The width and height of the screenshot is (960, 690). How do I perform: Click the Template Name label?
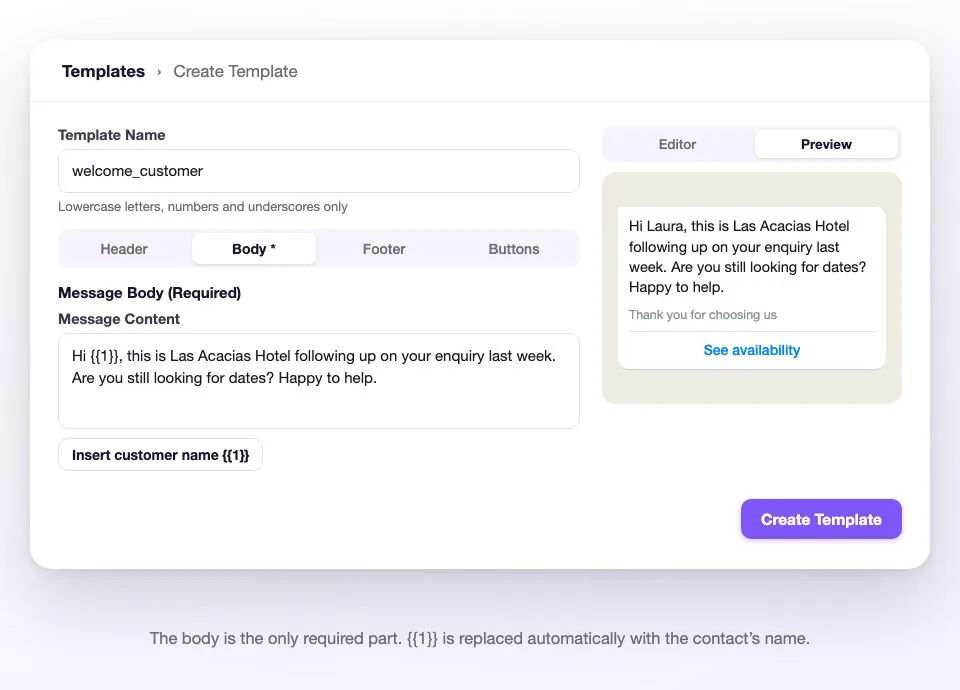click(x=111, y=135)
